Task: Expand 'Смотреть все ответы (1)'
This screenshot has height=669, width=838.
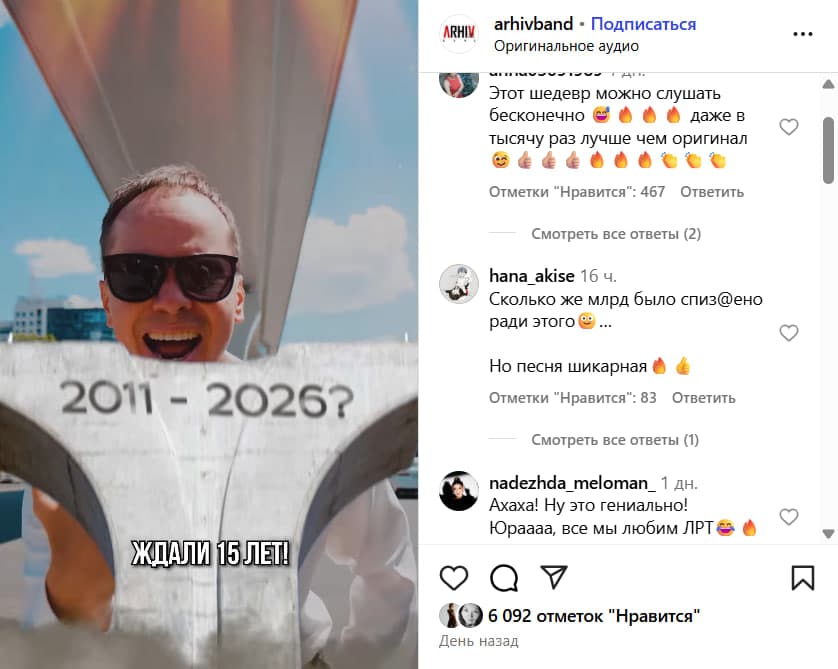Action: click(615, 440)
